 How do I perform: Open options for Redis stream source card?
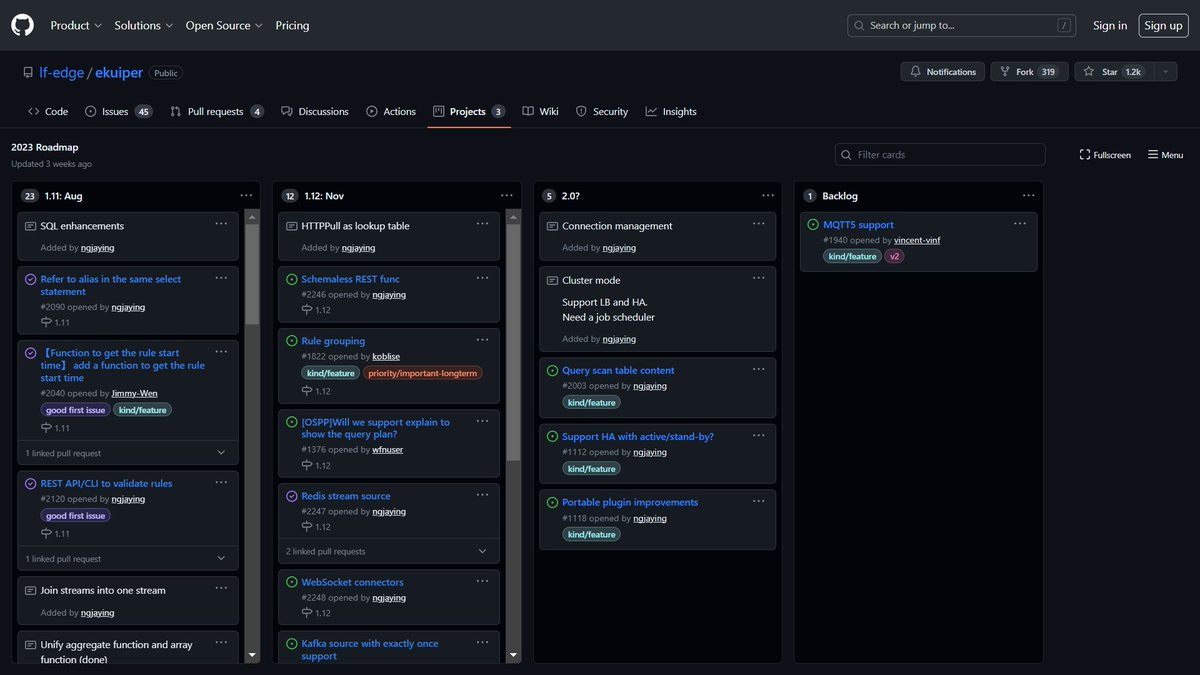click(x=482, y=494)
